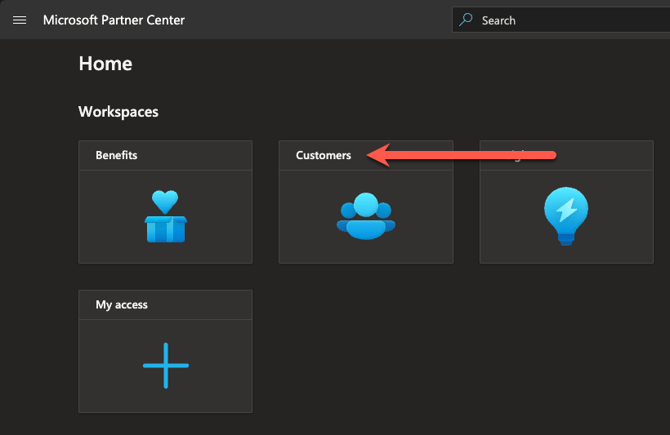Click the Microsoft Partner Center title
Viewport: 670px width, 435px height.
pos(113,20)
